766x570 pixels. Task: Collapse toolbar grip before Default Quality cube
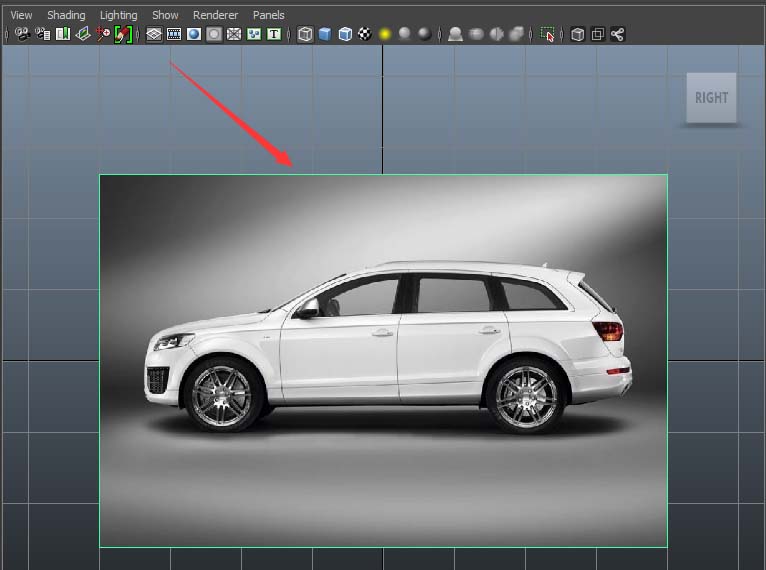click(562, 34)
